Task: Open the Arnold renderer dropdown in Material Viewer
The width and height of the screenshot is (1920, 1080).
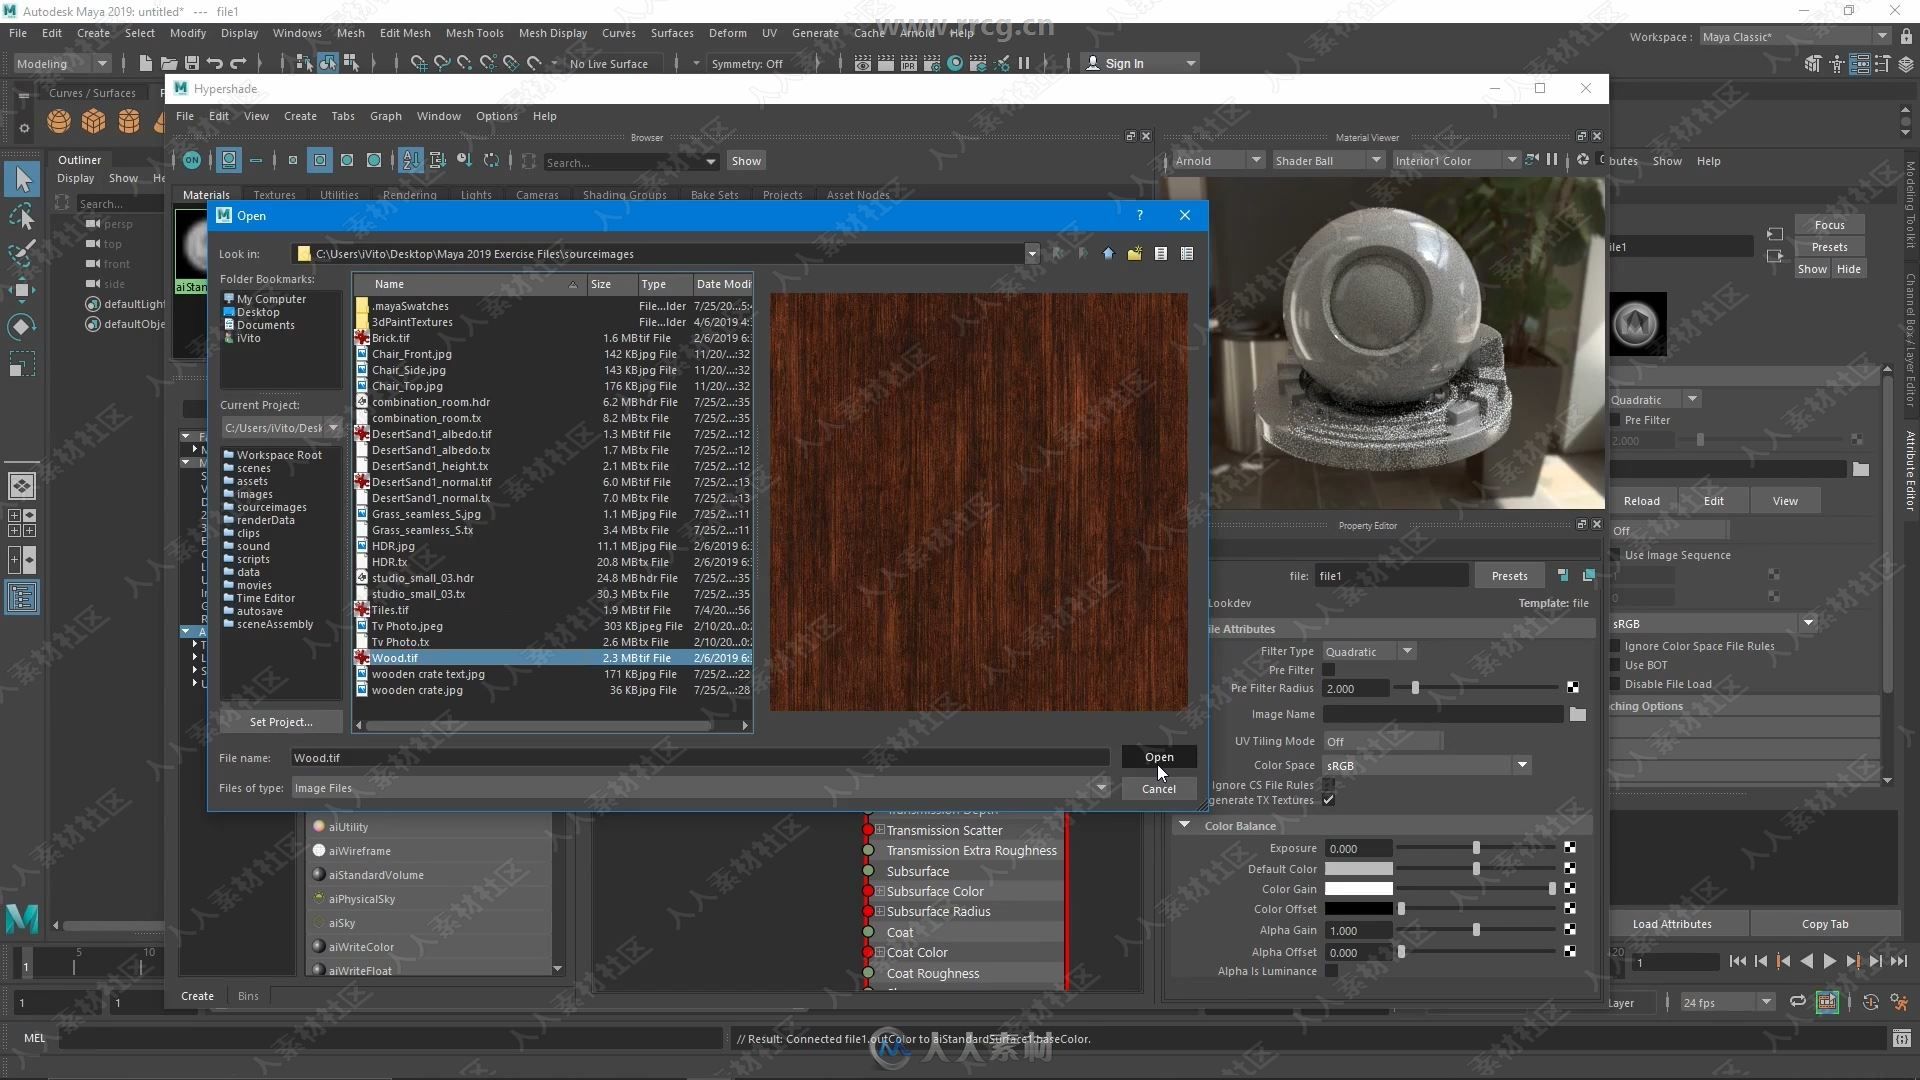Action: point(1217,160)
